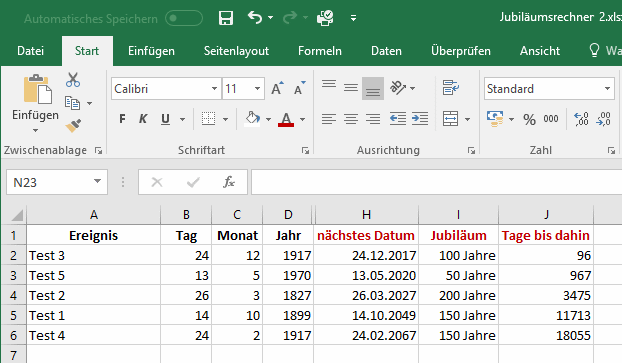Apply percent style
This screenshot has width=622, height=363.
pyautogui.click(x=529, y=119)
